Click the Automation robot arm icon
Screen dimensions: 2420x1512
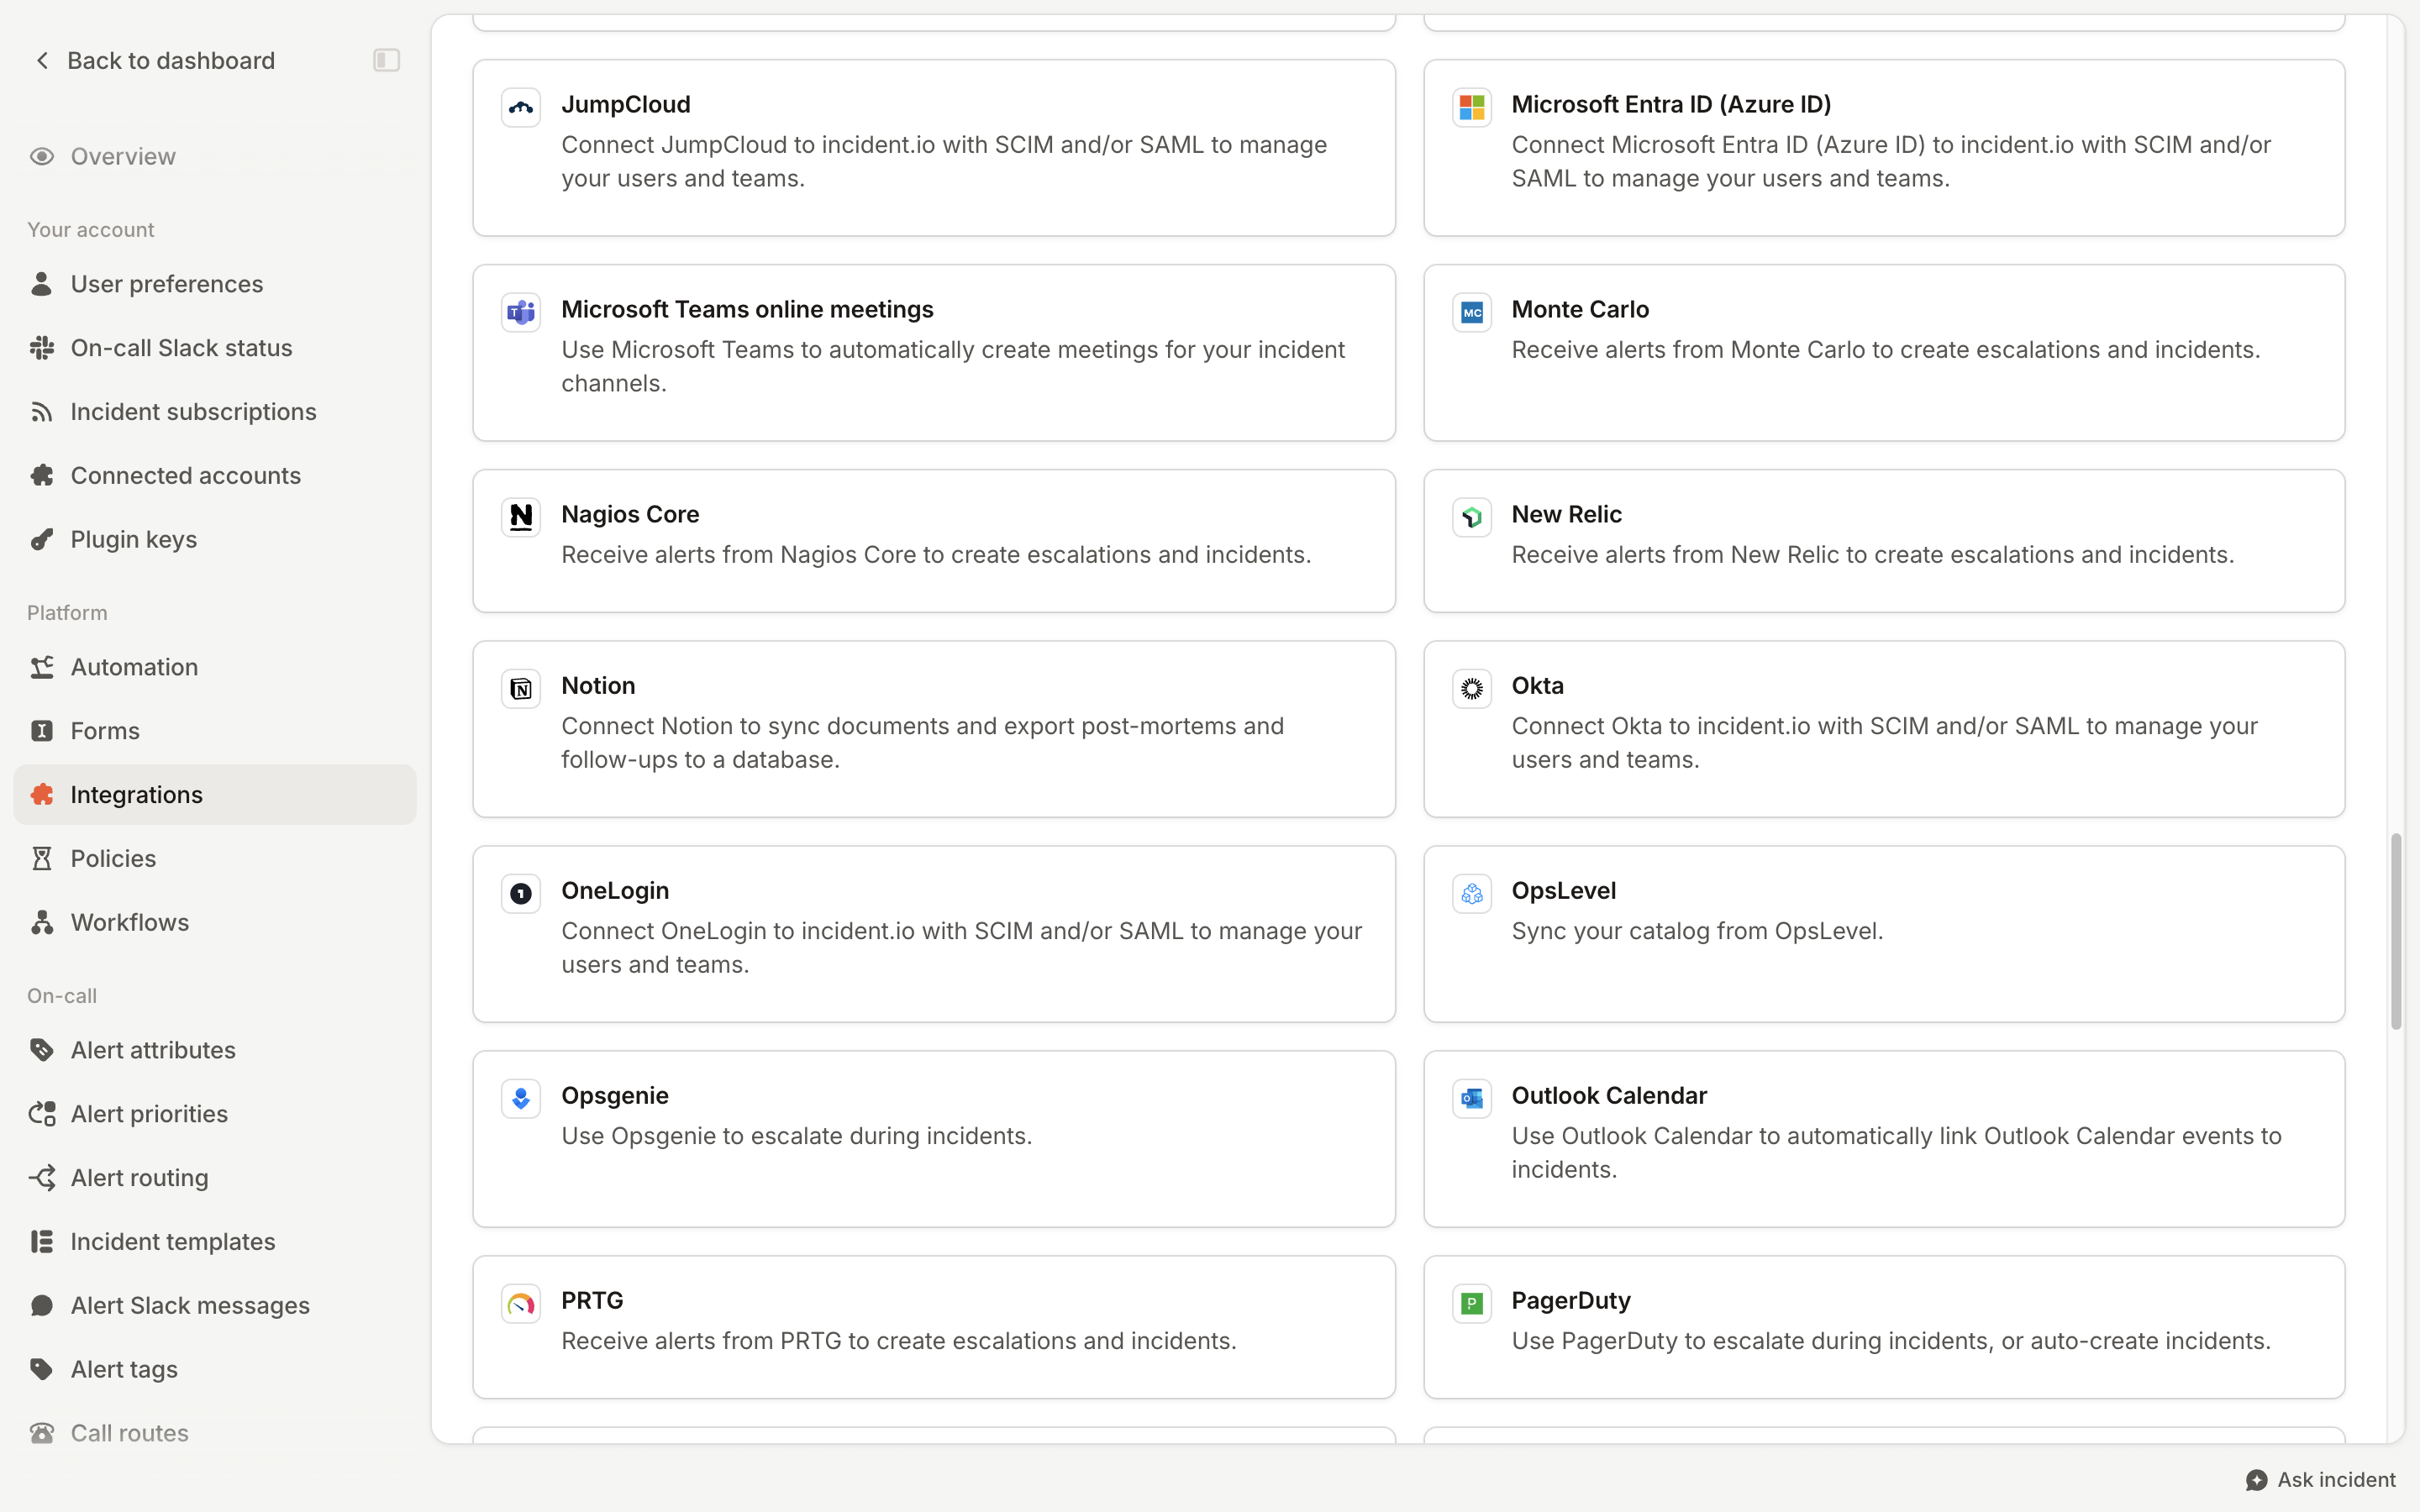42,667
